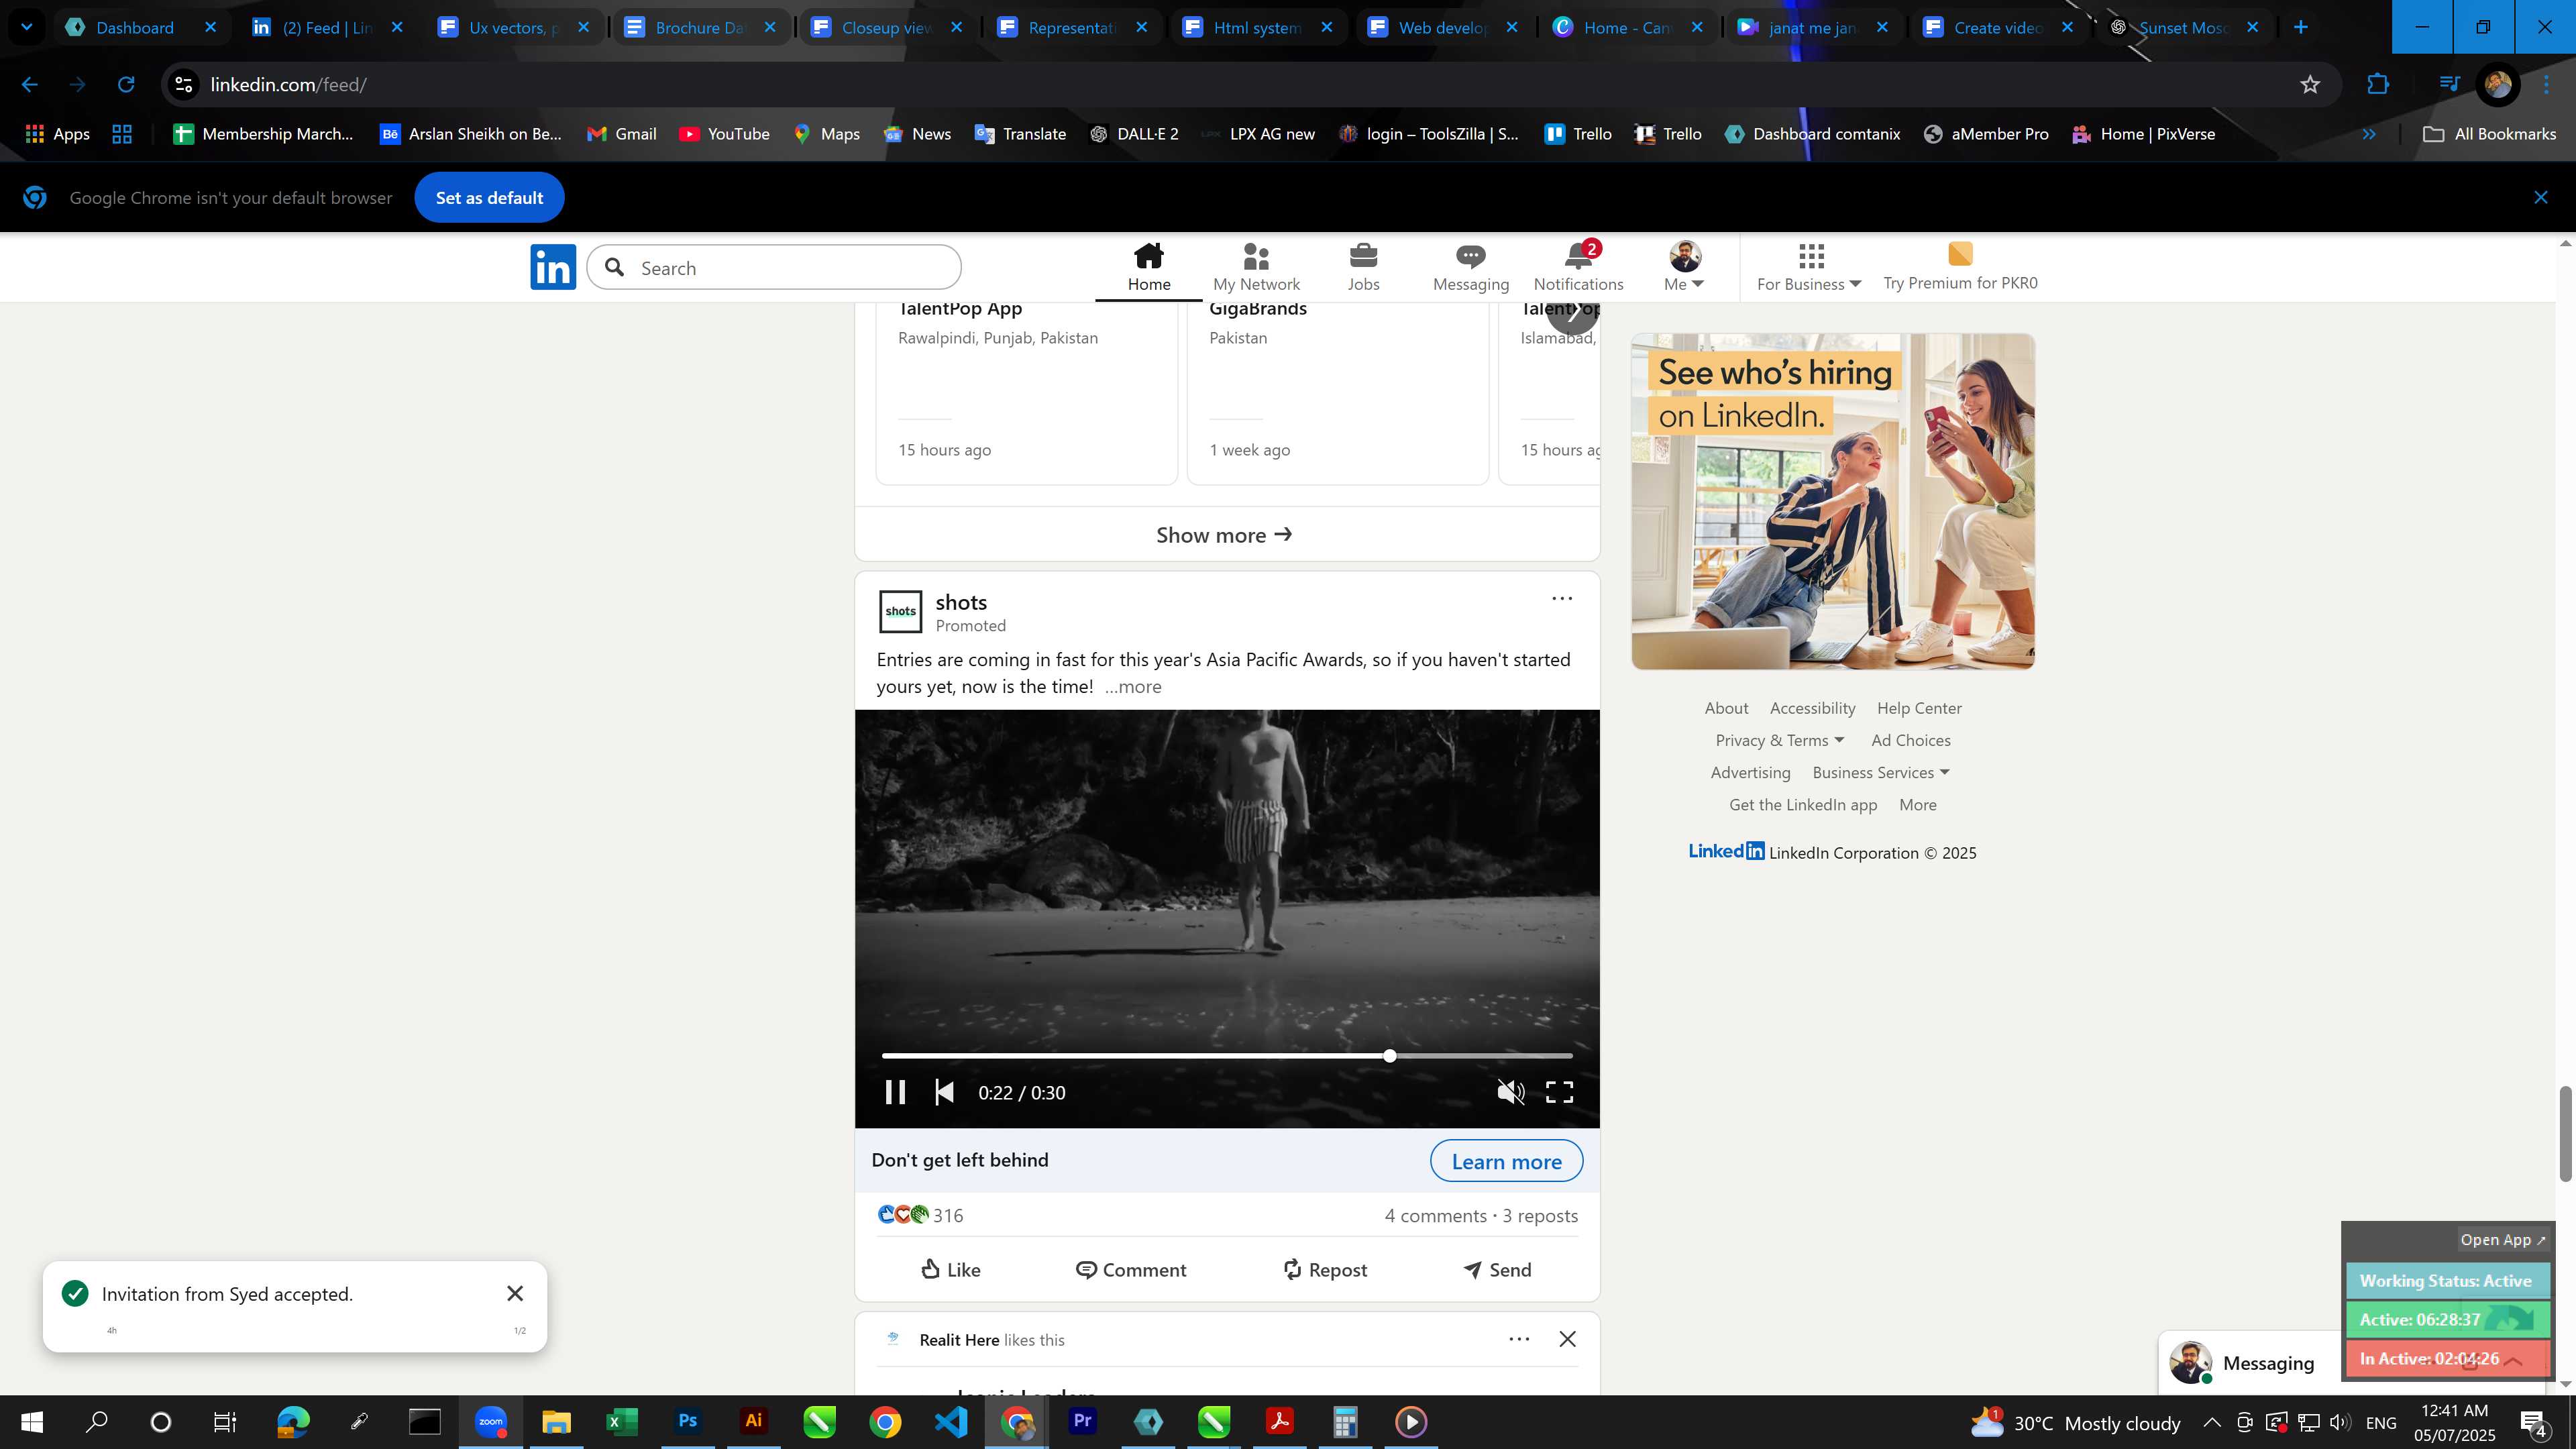Viewport: 2576px width, 1449px height.
Task: Repost the shots post
Action: tap(1324, 1270)
